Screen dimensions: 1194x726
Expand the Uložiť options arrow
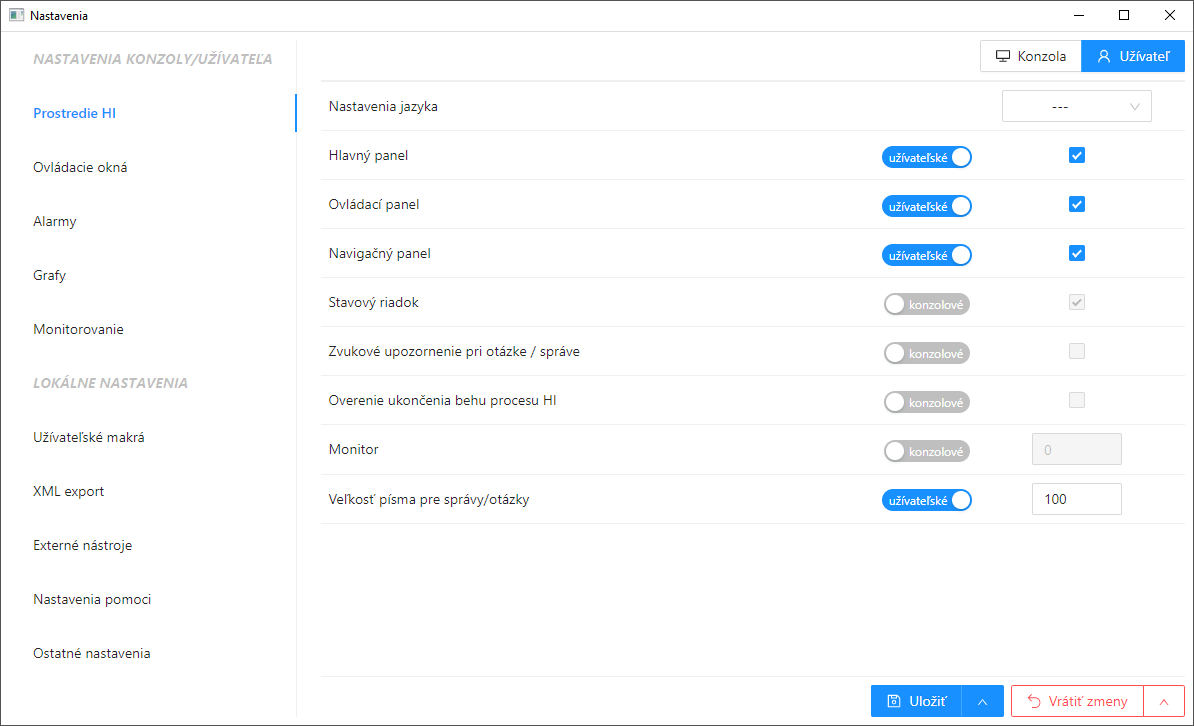(982, 701)
